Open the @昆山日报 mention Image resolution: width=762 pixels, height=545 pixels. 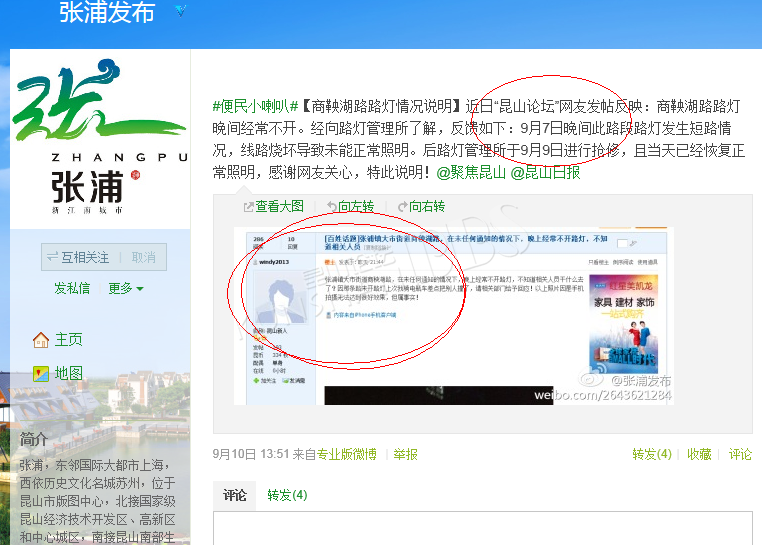[545, 172]
